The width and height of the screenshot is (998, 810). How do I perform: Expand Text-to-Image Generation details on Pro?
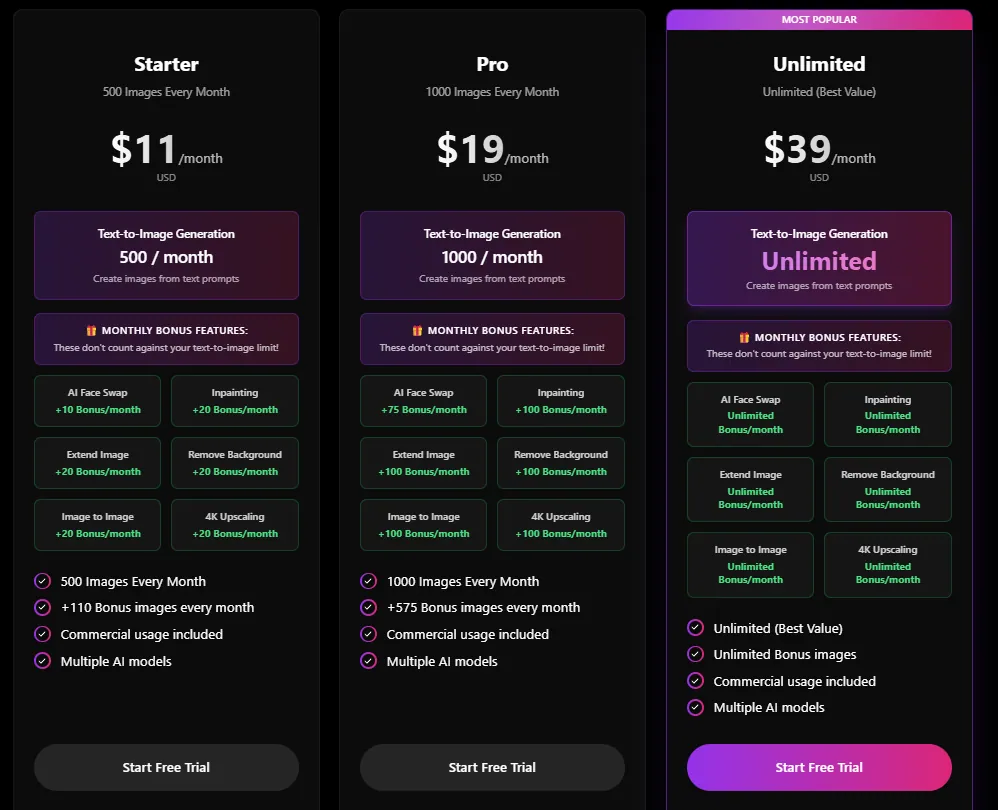[x=492, y=256]
